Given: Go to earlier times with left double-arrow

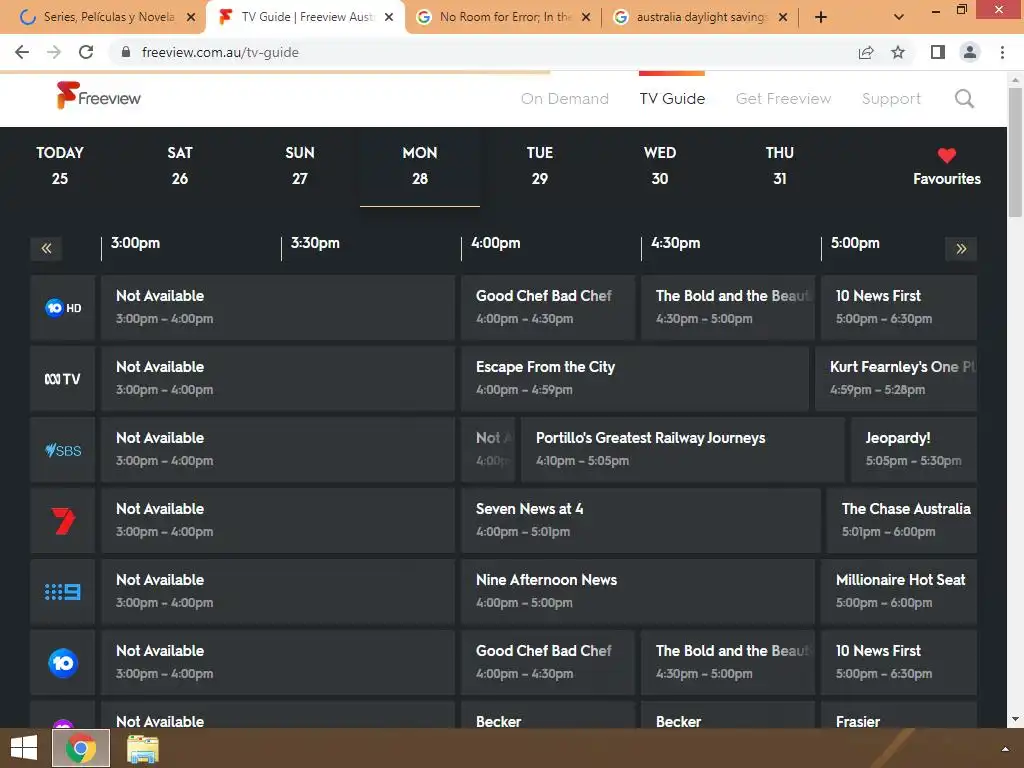Looking at the screenshot, I should pyautogui.click(x=46, y=249).
